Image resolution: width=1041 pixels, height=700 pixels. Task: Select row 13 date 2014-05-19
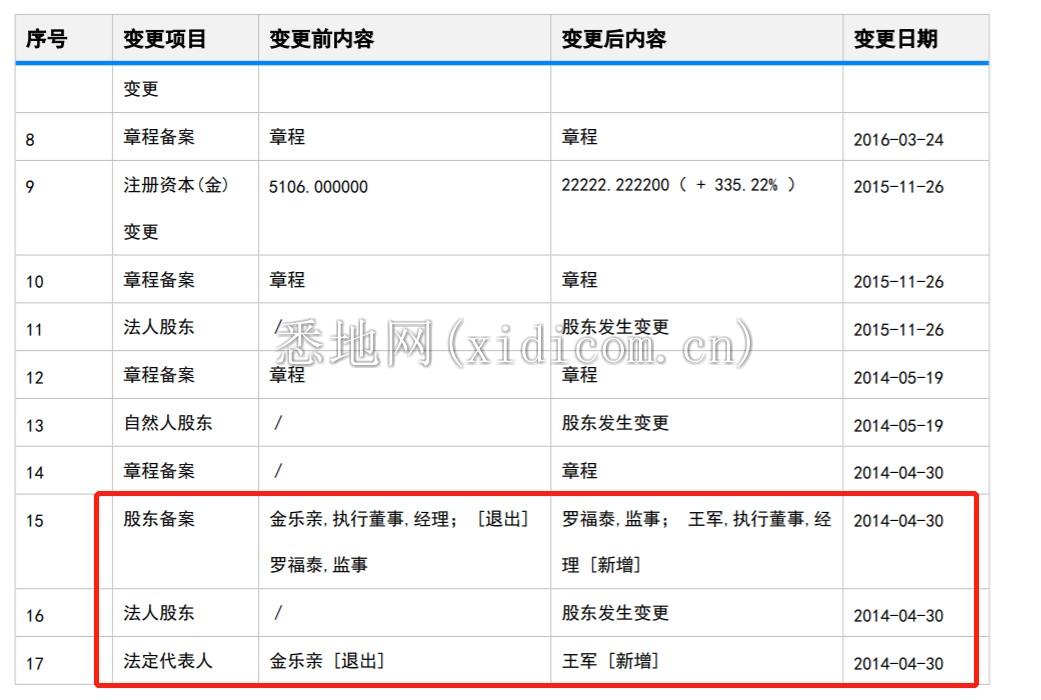point(898,425)
